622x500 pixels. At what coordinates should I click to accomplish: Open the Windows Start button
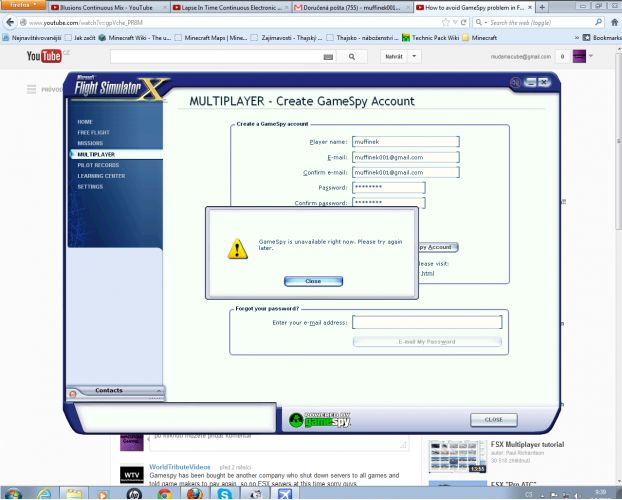pyautogui.click(x=12, y=494)
